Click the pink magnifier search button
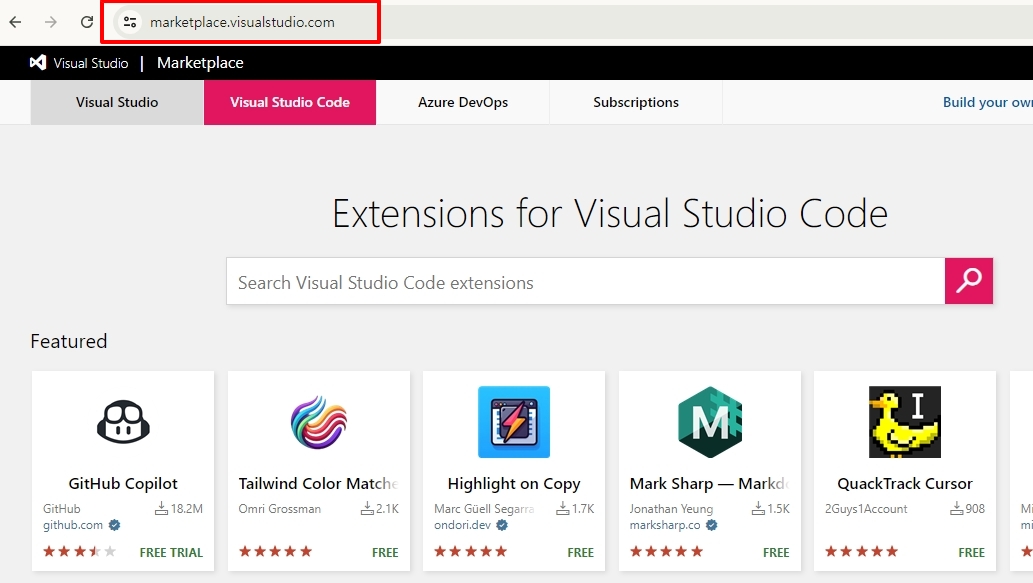The height and width of the screenshot is (583, 1033). click(968, 281)
